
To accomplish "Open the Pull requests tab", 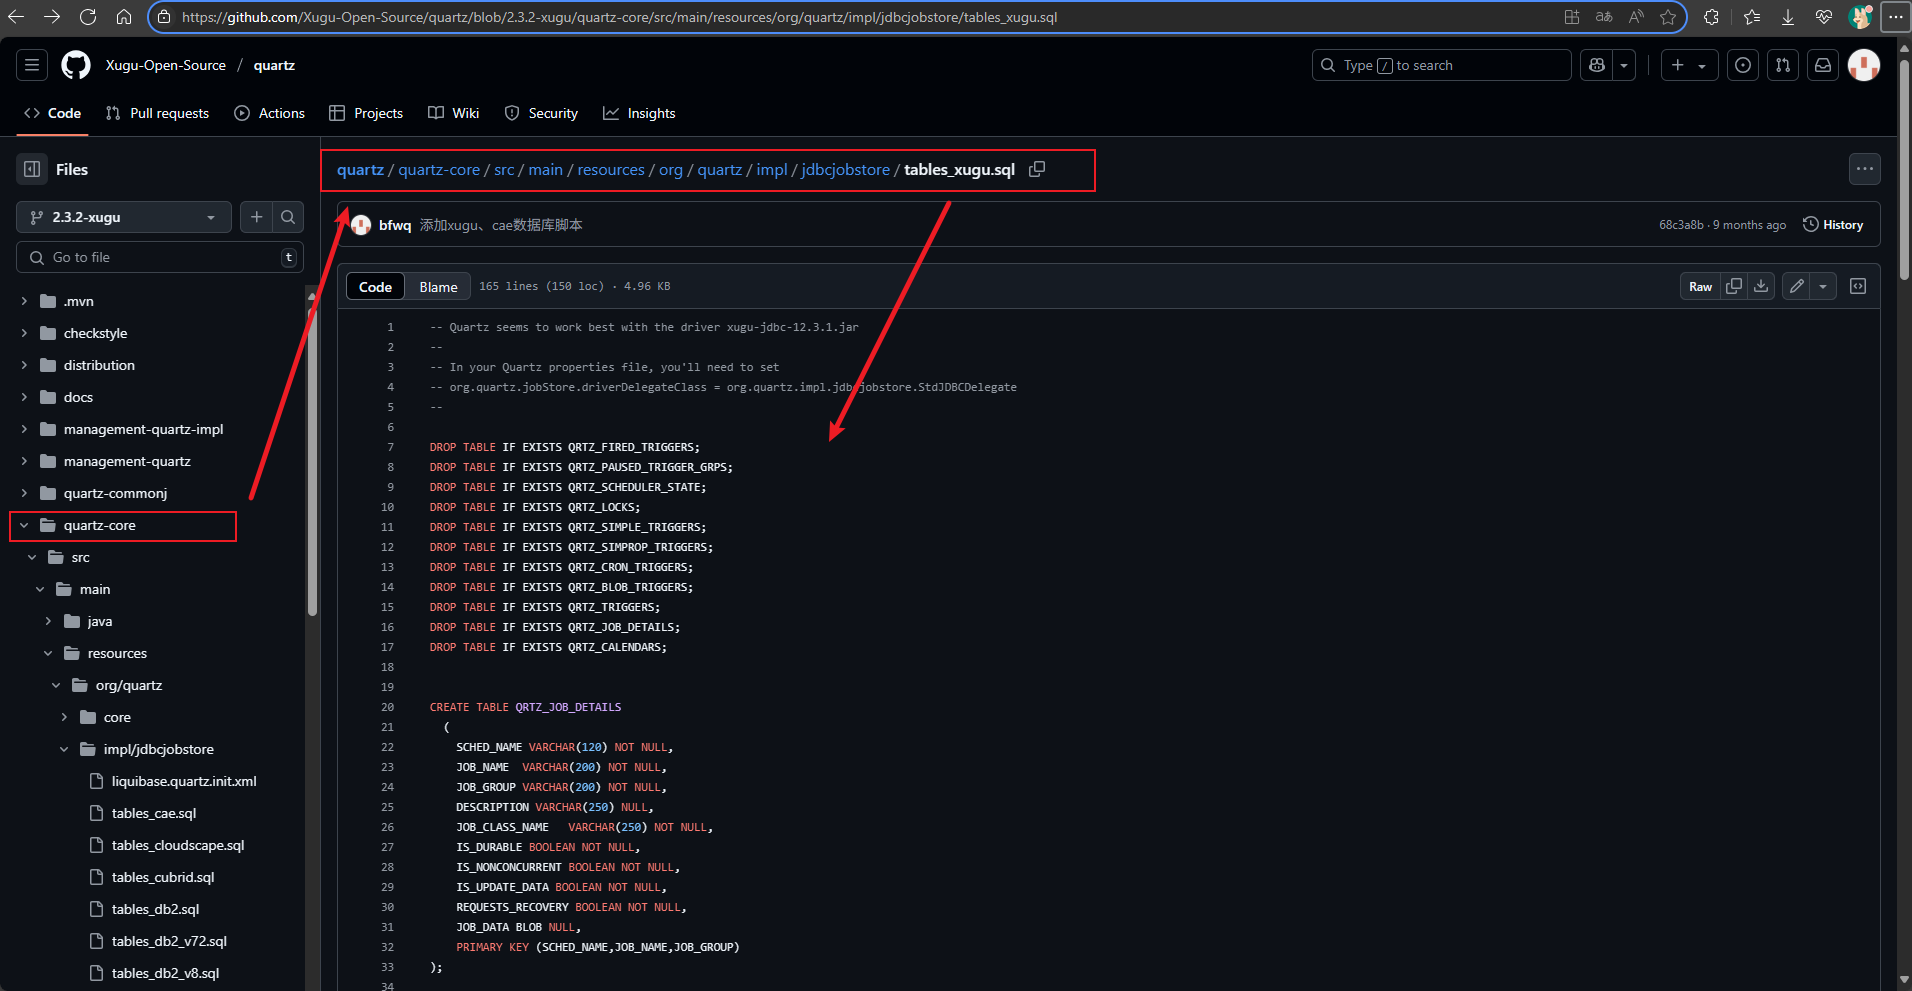I will (x=157, y=113).
